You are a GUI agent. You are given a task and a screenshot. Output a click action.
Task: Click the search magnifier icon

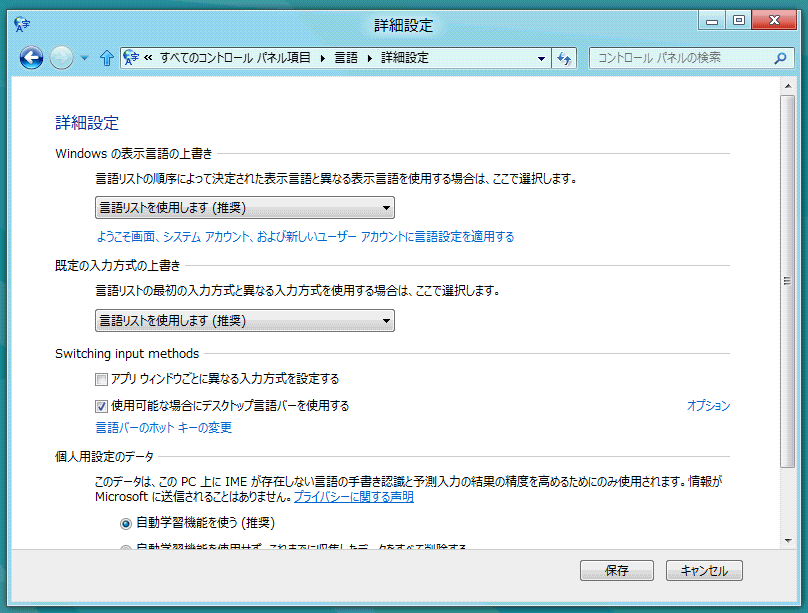[x=780, y=58]
